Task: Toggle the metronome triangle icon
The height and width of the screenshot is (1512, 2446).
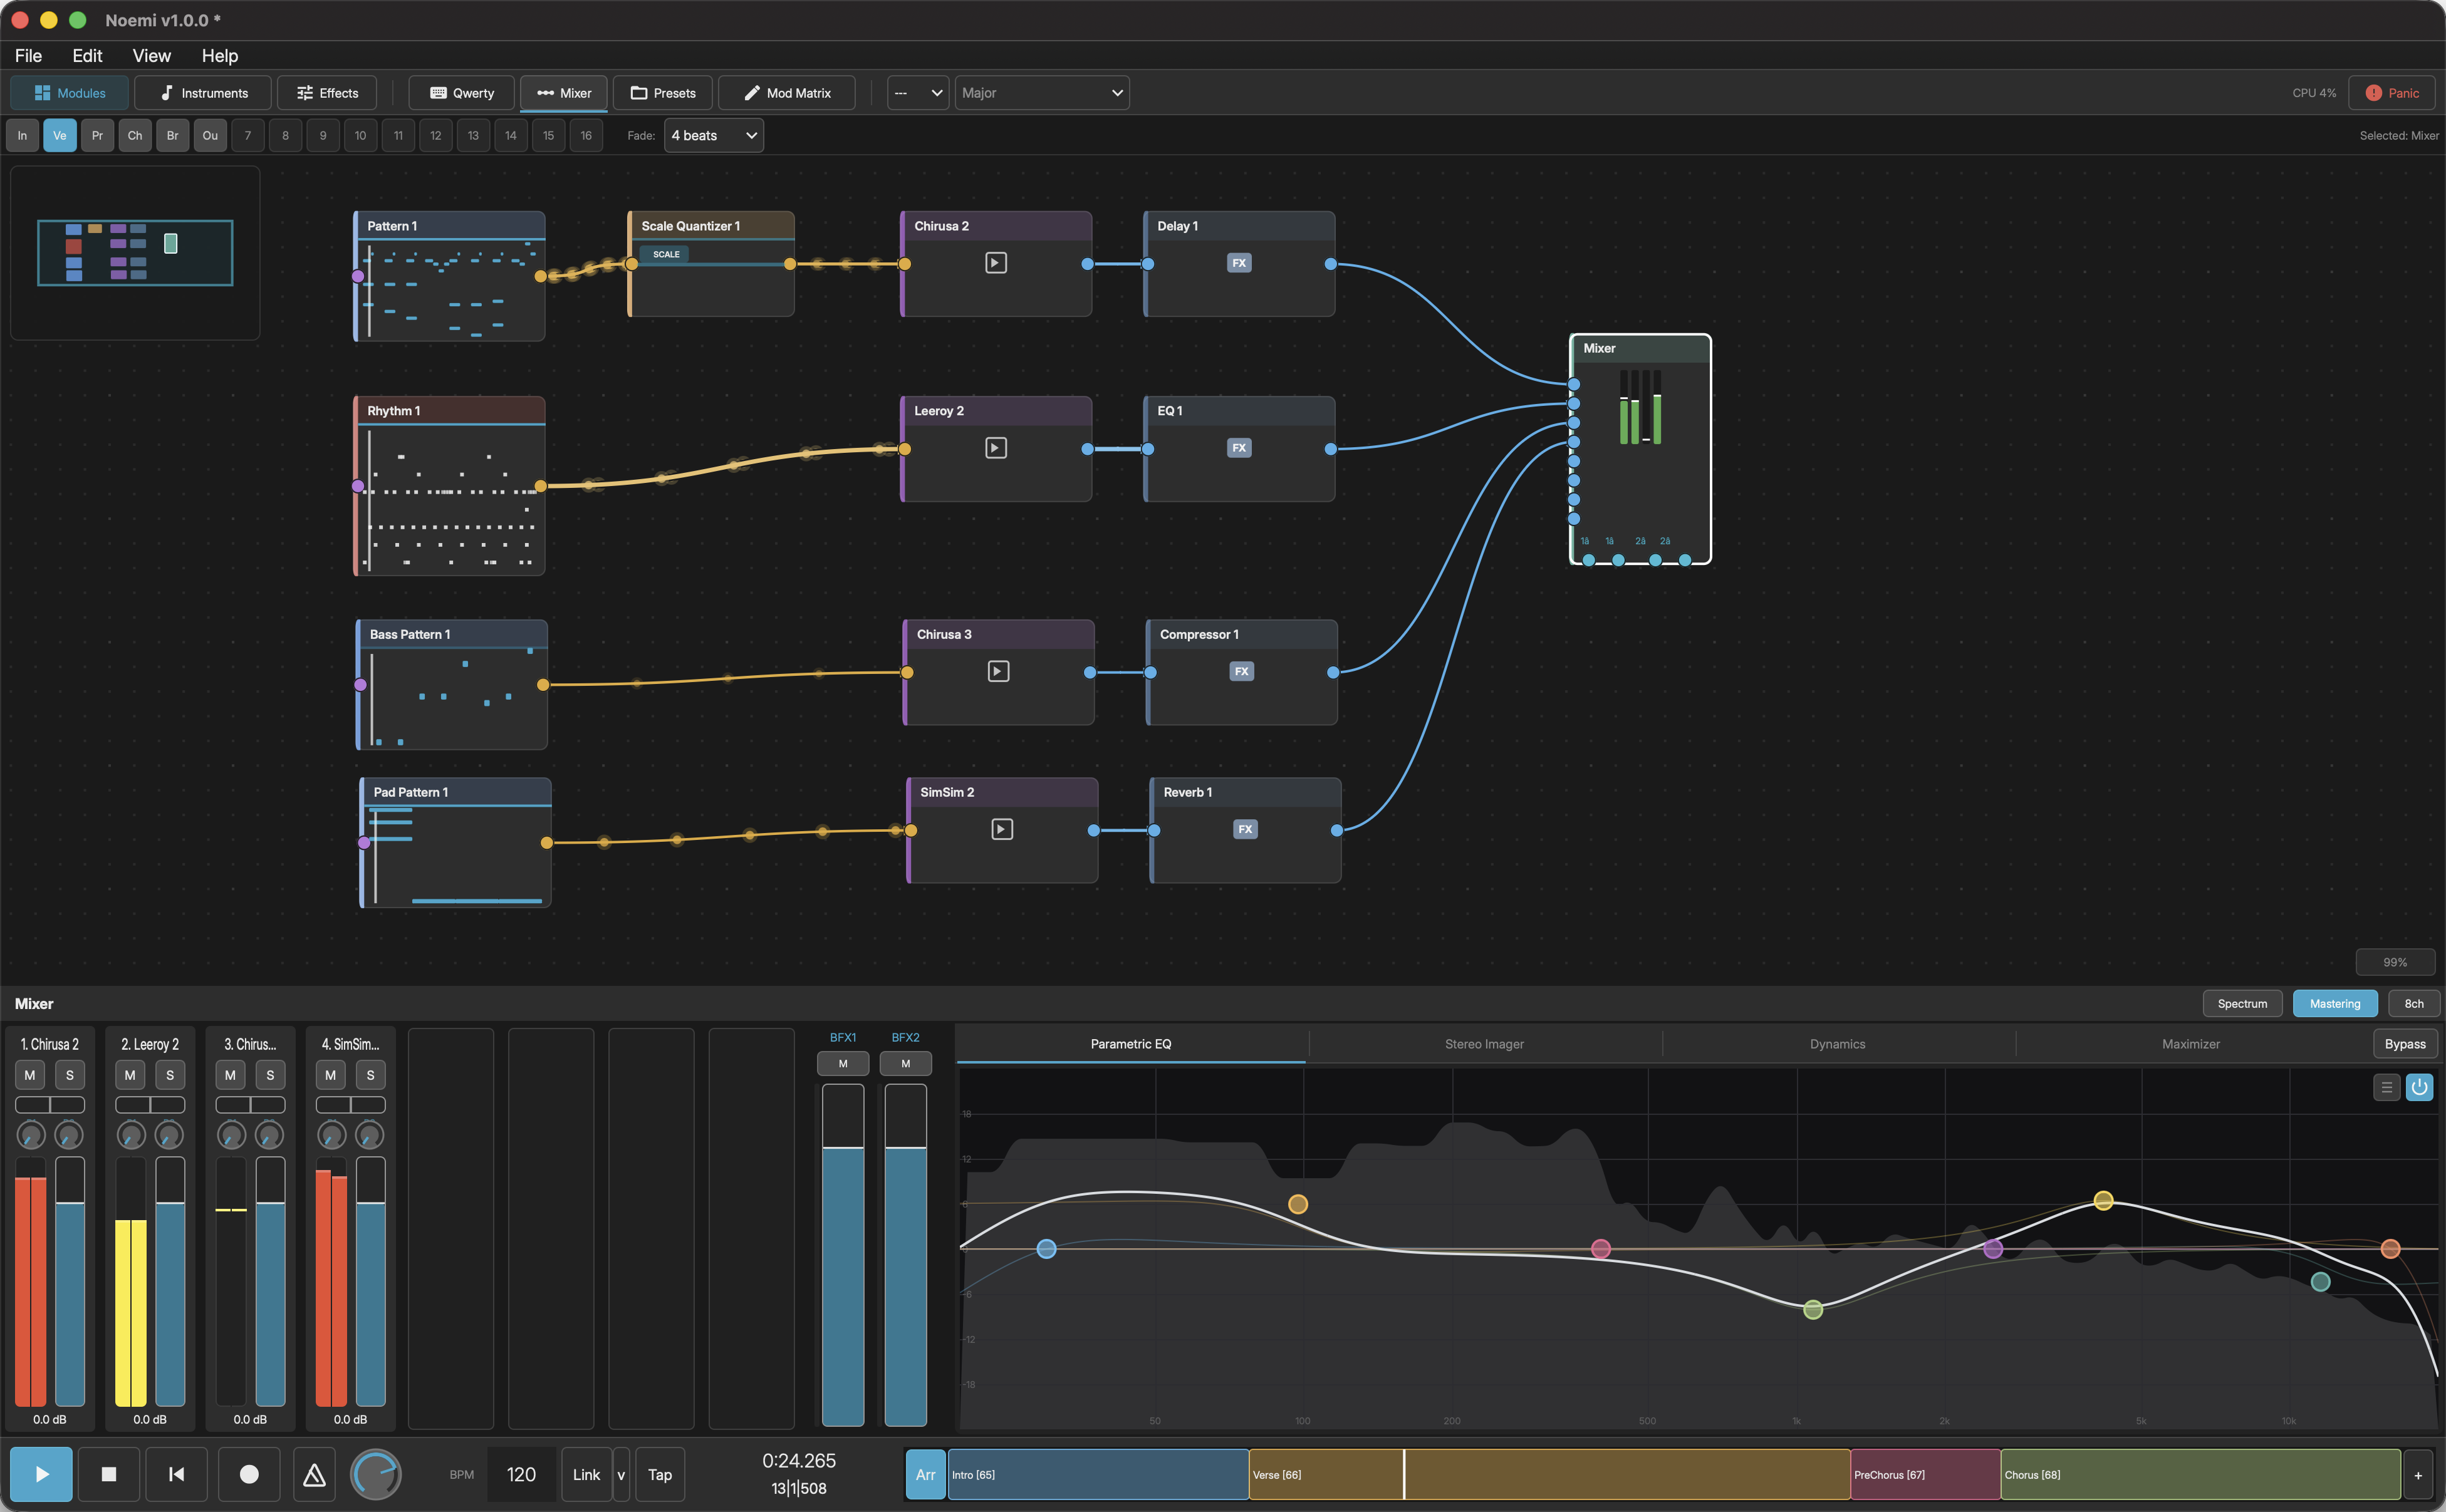Action: 314,1474
